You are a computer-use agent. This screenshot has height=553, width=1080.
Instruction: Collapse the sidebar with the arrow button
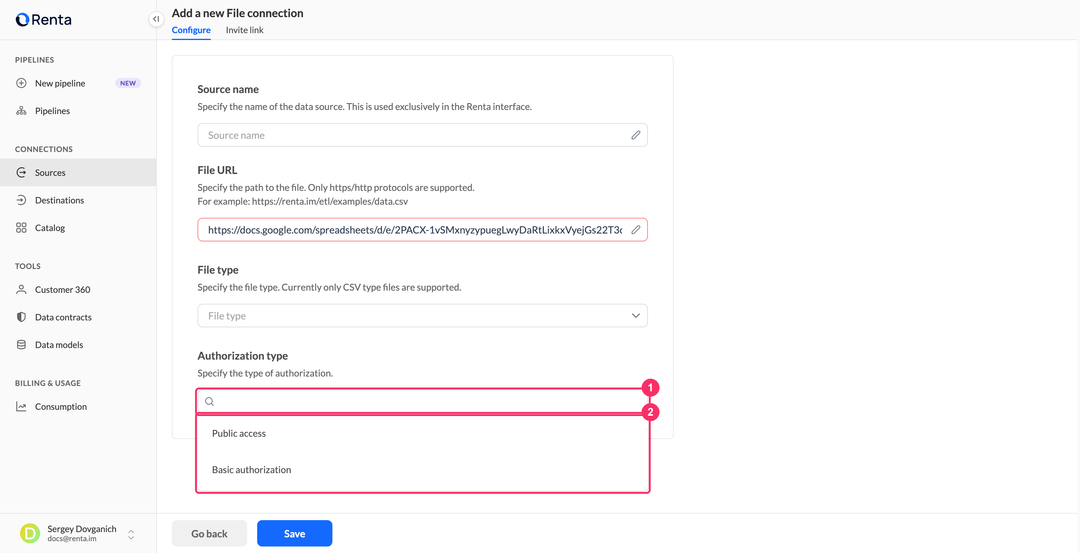point(156,19)
